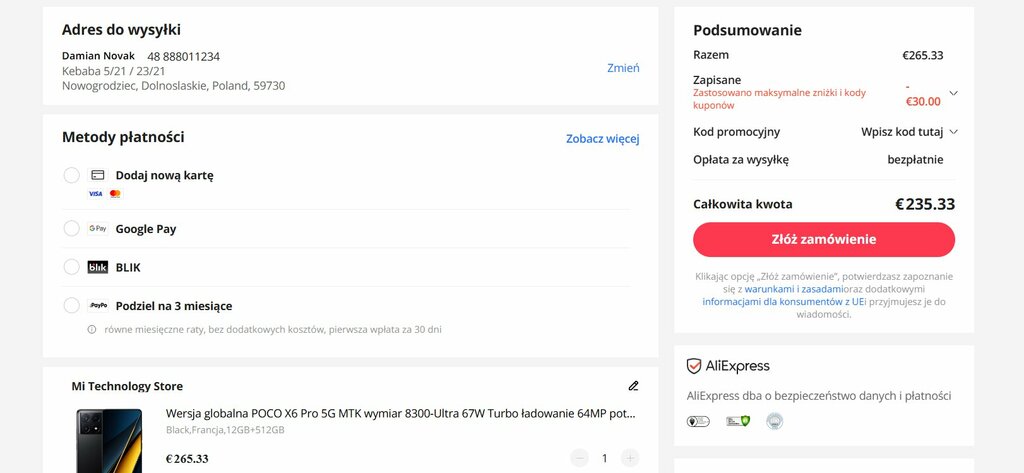The height and width of the screenshot is (473, 1024).
Task: Expand the Kod promocyjny chevron
Action: point(953,132)
